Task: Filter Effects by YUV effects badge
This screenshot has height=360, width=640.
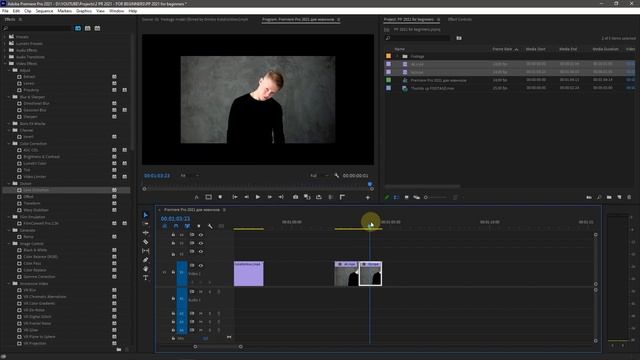Action: pos(97,28)
